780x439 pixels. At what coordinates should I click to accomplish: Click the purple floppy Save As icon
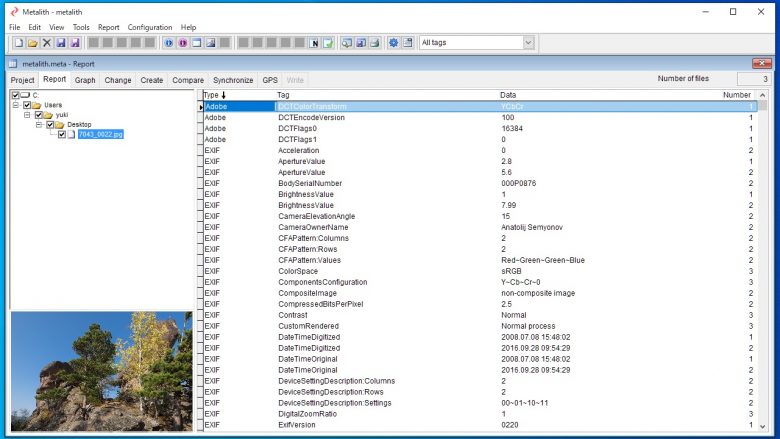pyautogui.click(x=75, y=43)
